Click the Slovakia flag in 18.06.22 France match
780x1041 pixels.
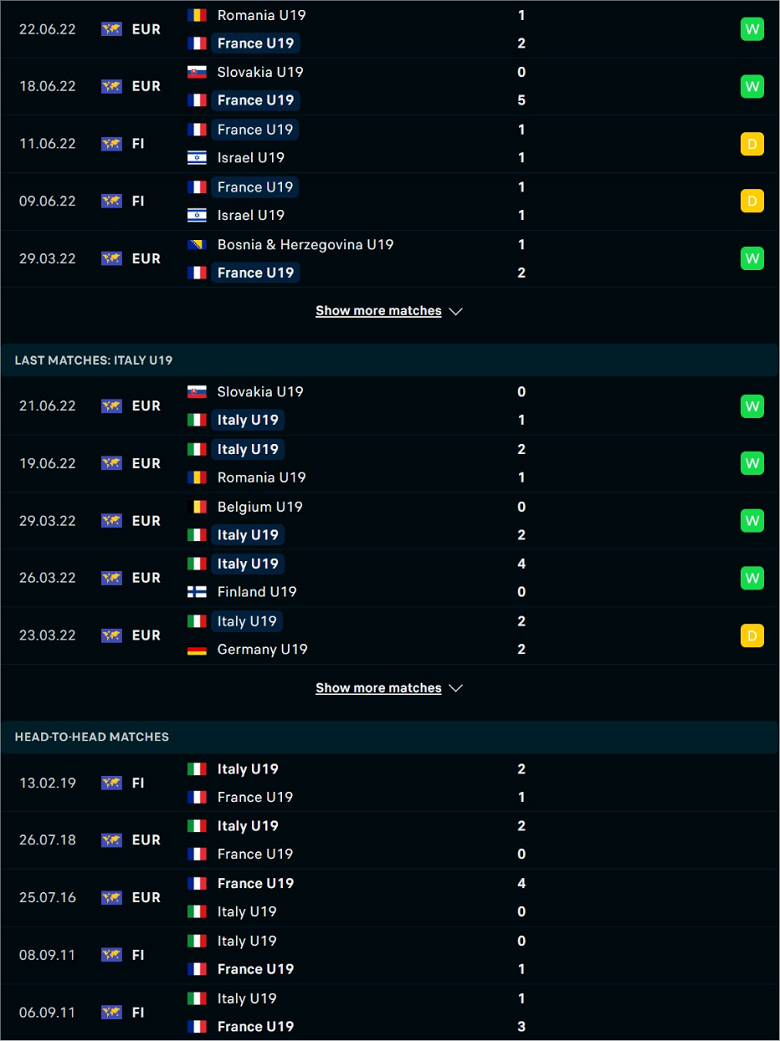[x=197, y=72]
